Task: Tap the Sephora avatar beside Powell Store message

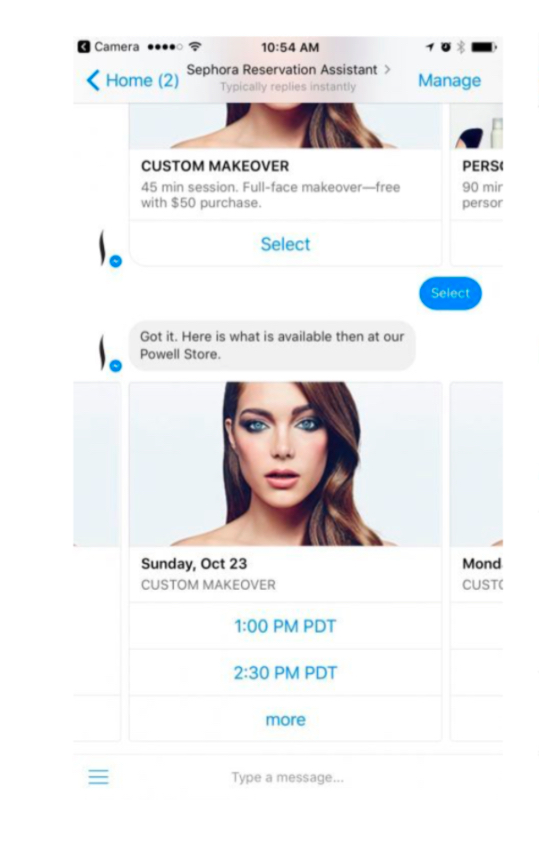Action: [x=109, y=353]
